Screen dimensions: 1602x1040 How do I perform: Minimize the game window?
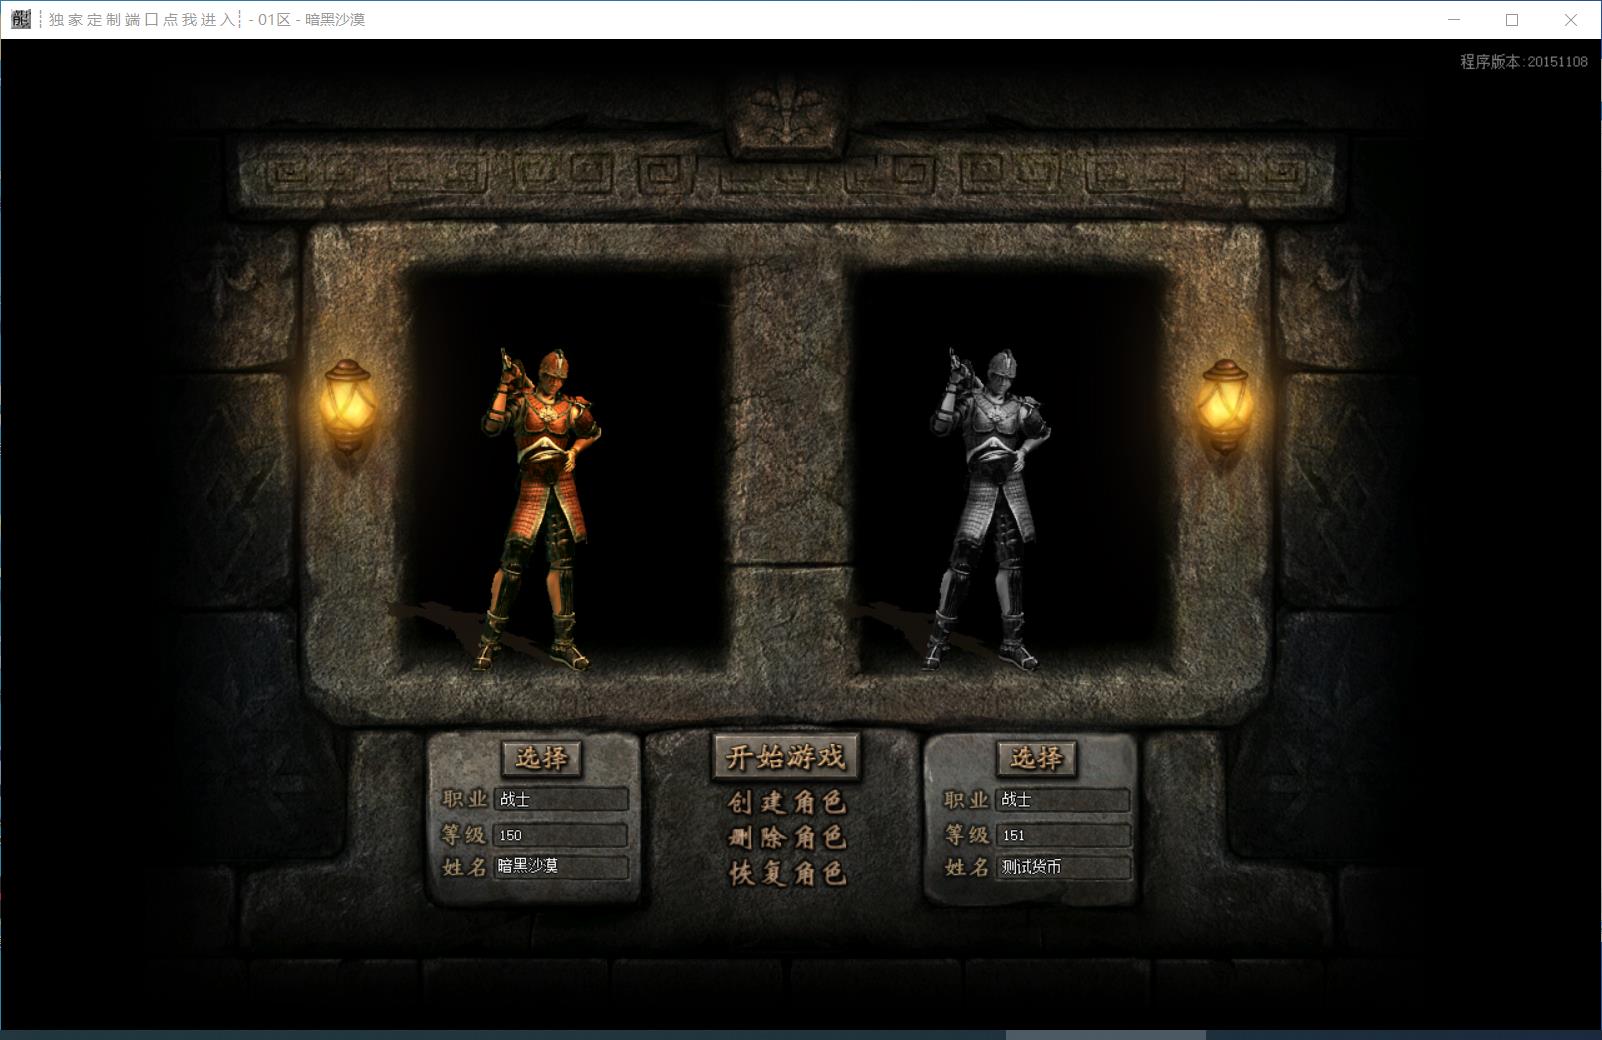(x=1454, y=19)
